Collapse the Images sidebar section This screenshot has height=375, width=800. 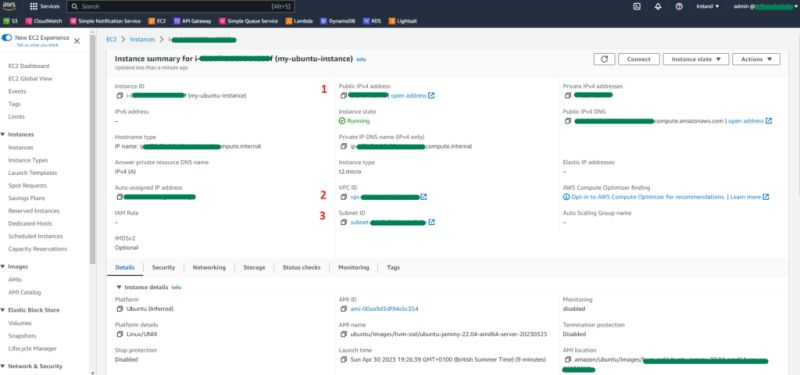coord(3,267)
